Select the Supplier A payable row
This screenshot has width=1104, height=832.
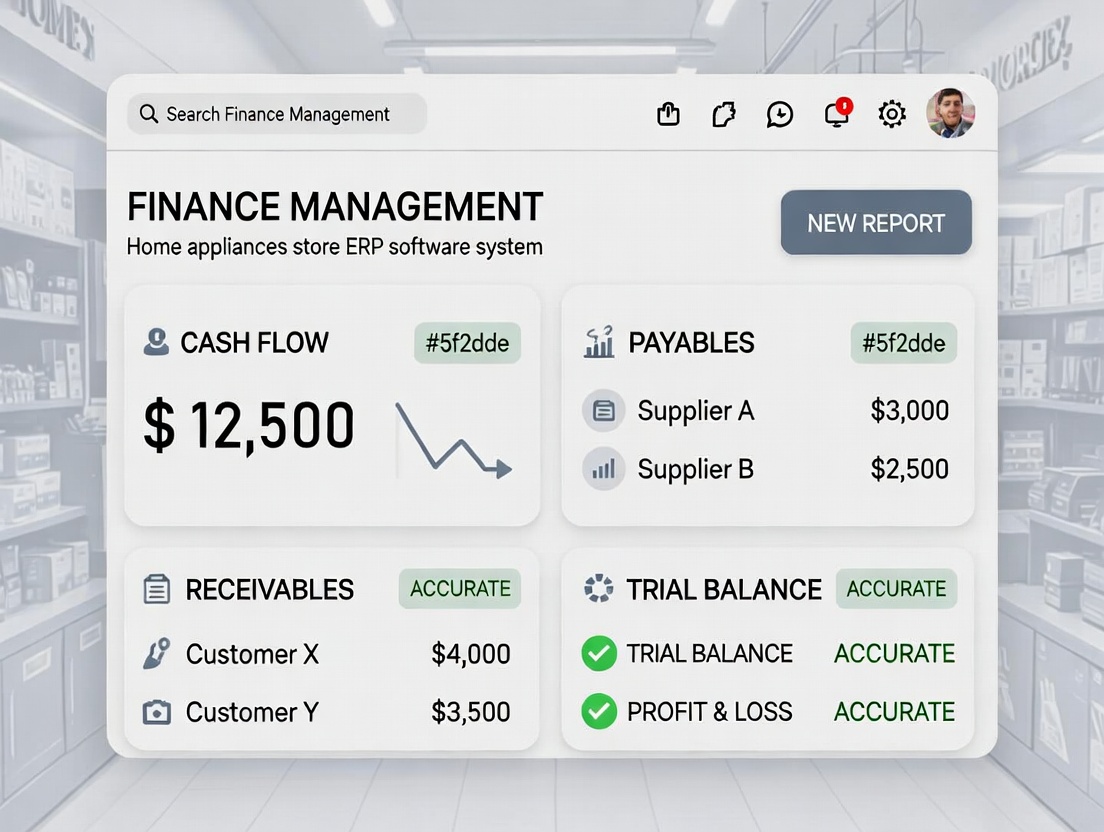pyautogui.click(x=766, y=411)
